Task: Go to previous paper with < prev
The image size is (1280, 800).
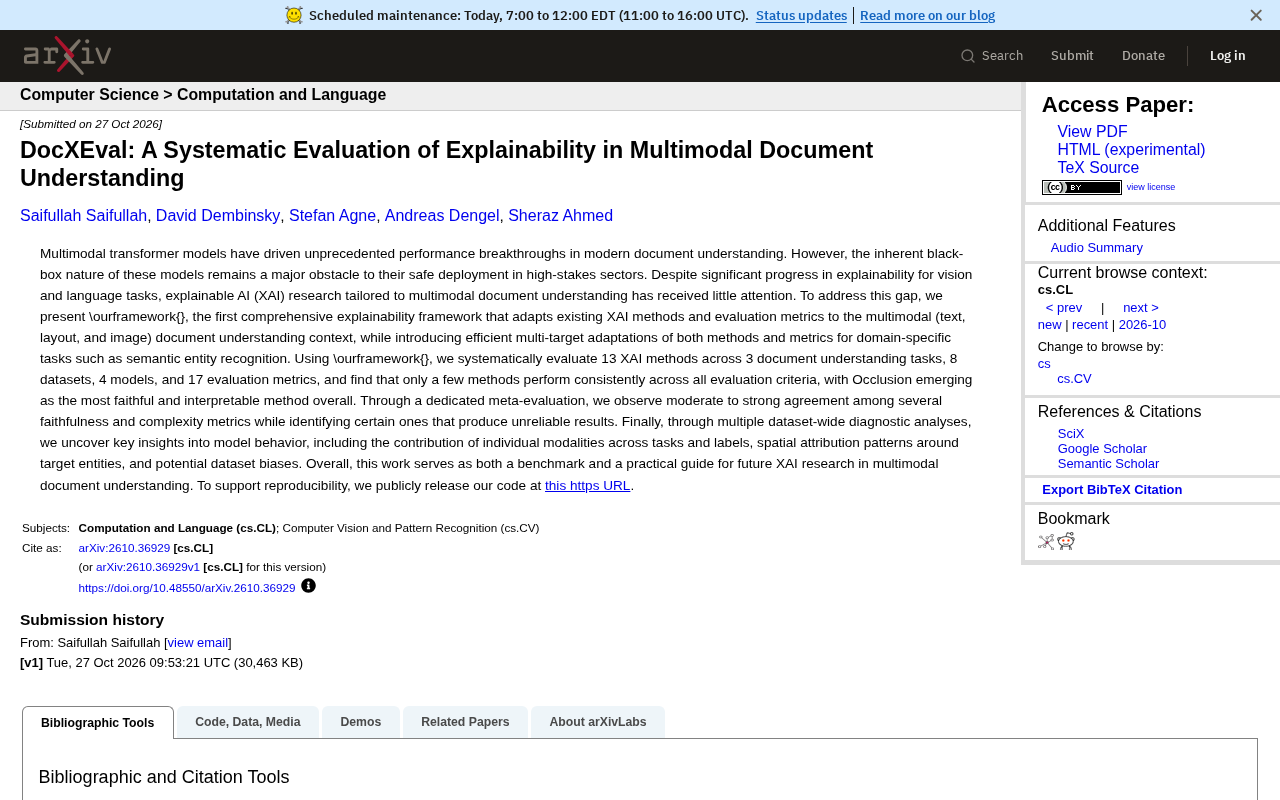Action: (1064, 308)
